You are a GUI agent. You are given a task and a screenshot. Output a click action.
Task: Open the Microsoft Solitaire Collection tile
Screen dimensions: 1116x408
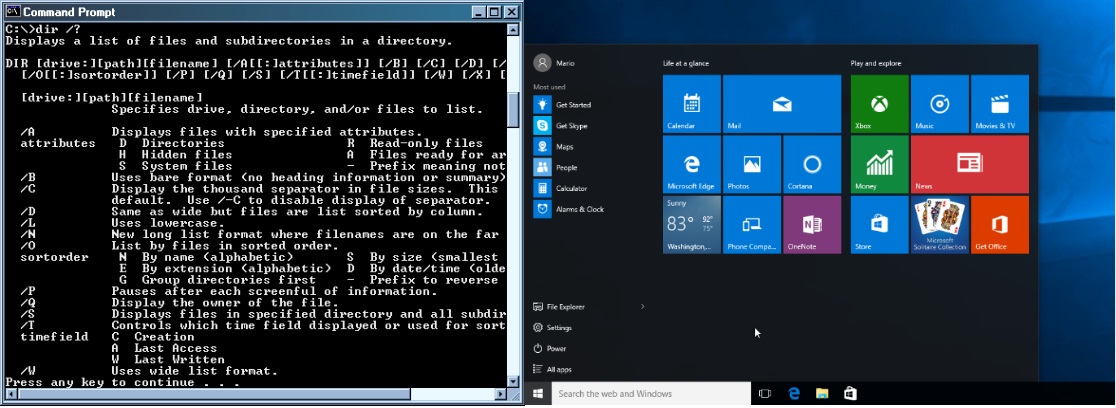coord(939,225)
